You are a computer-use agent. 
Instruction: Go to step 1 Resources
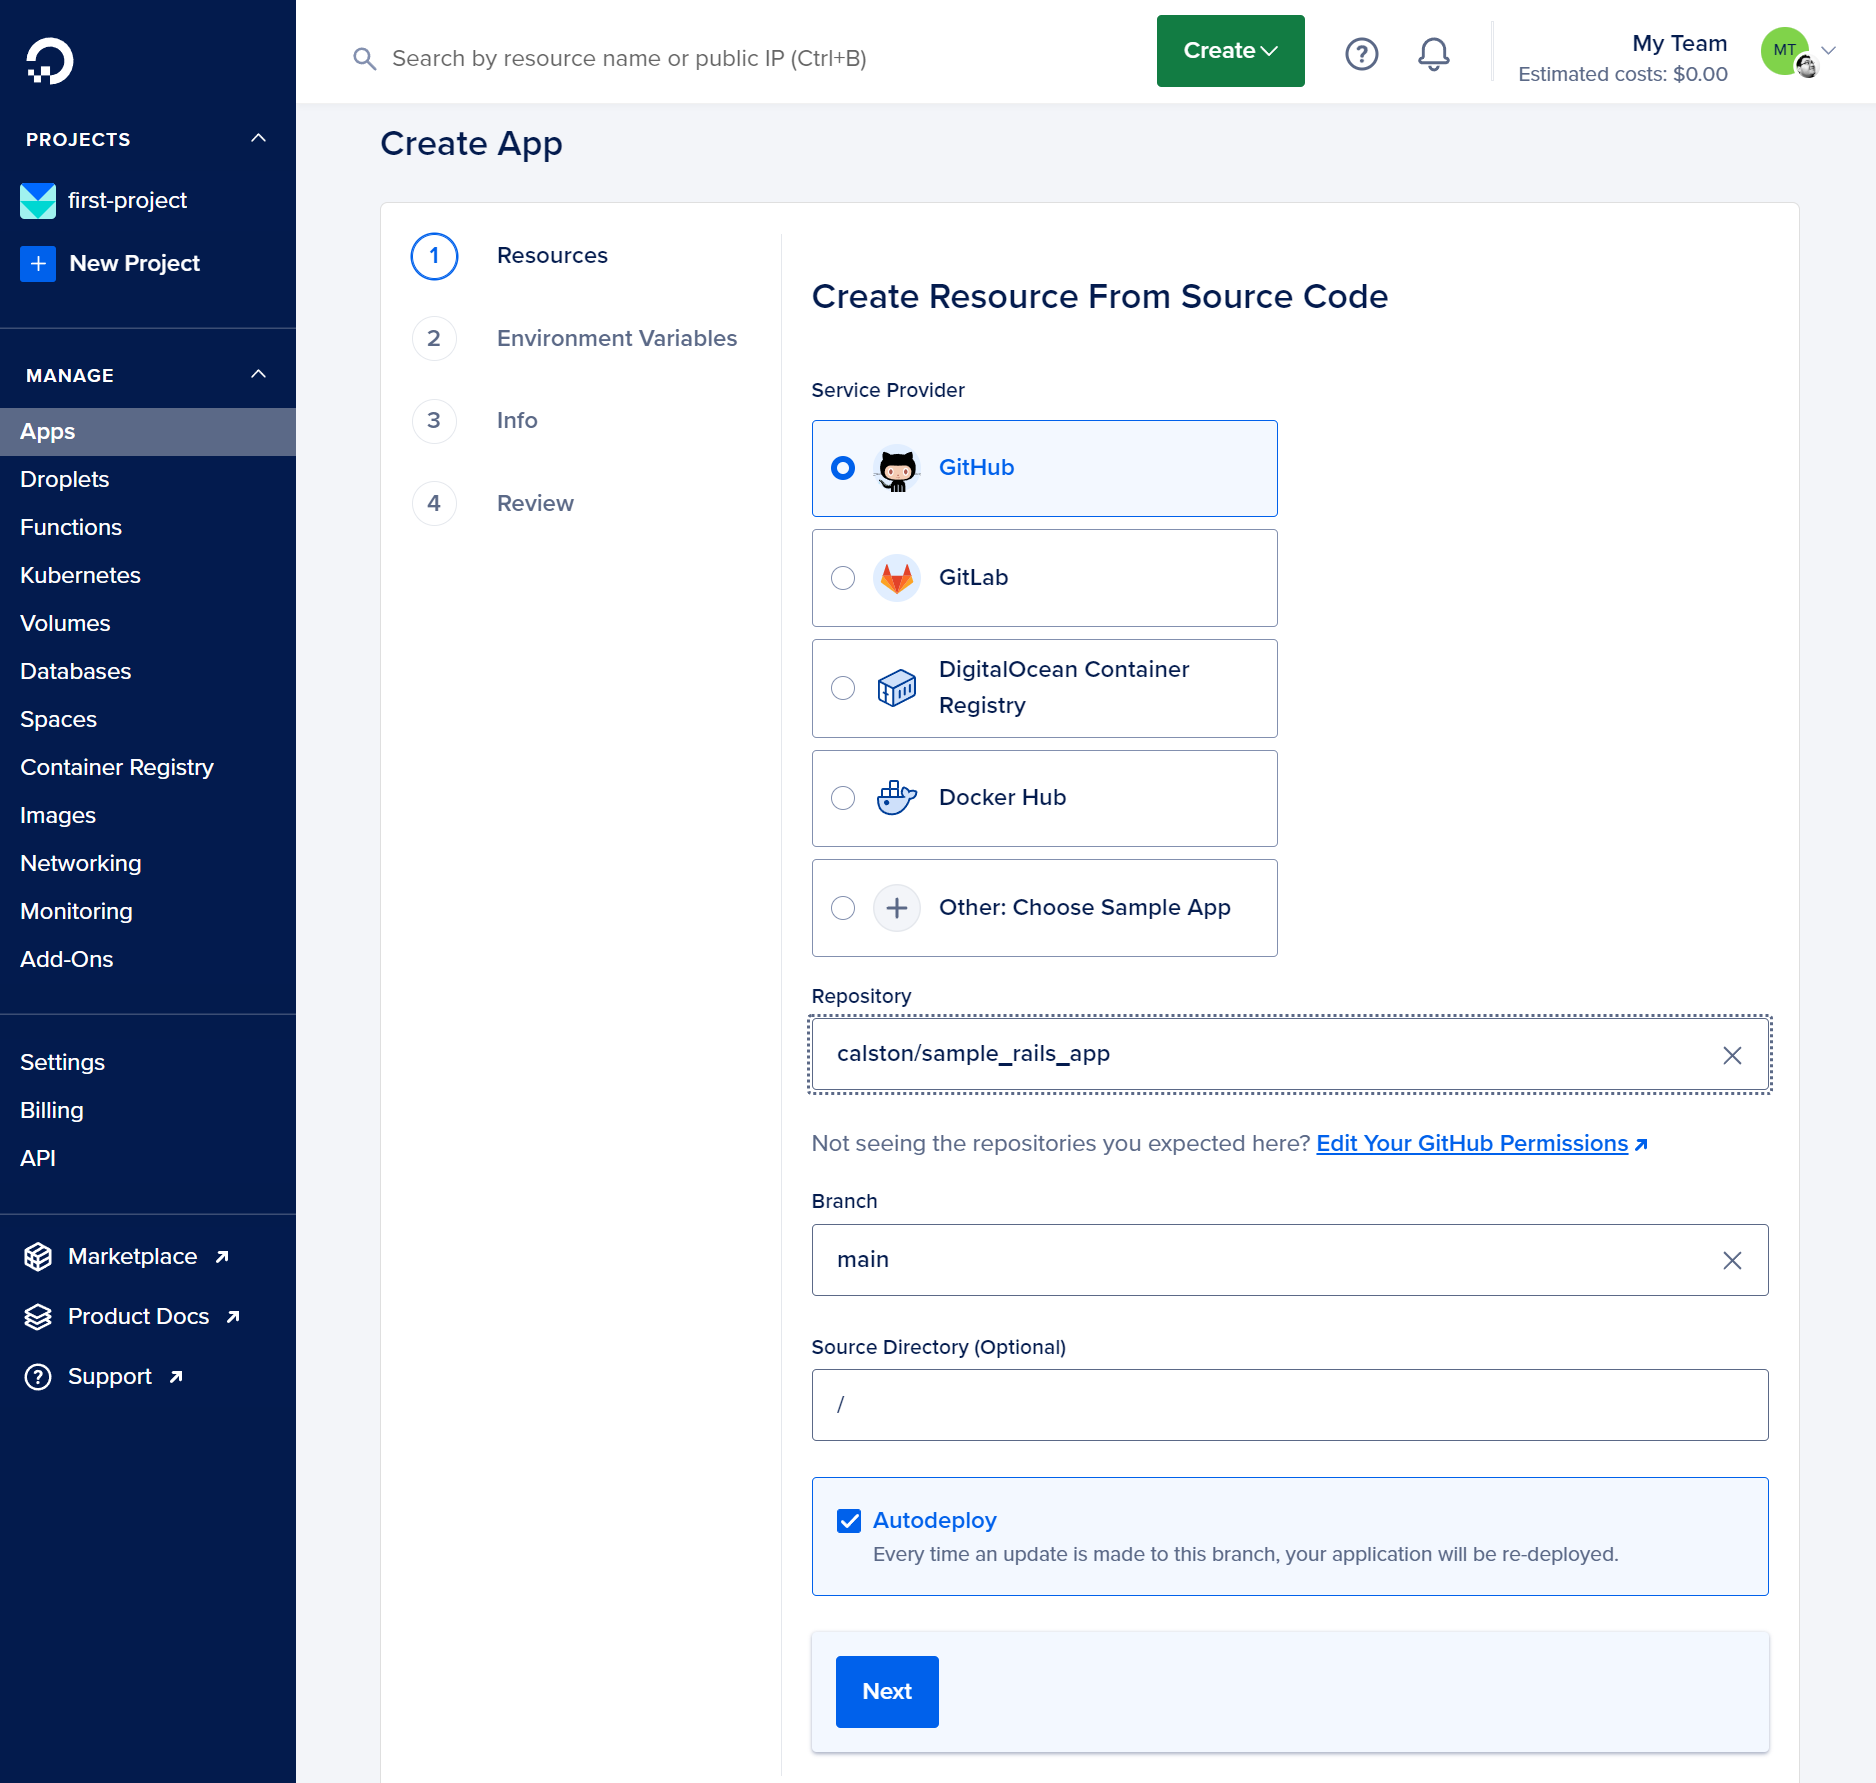tap(510, 256)
